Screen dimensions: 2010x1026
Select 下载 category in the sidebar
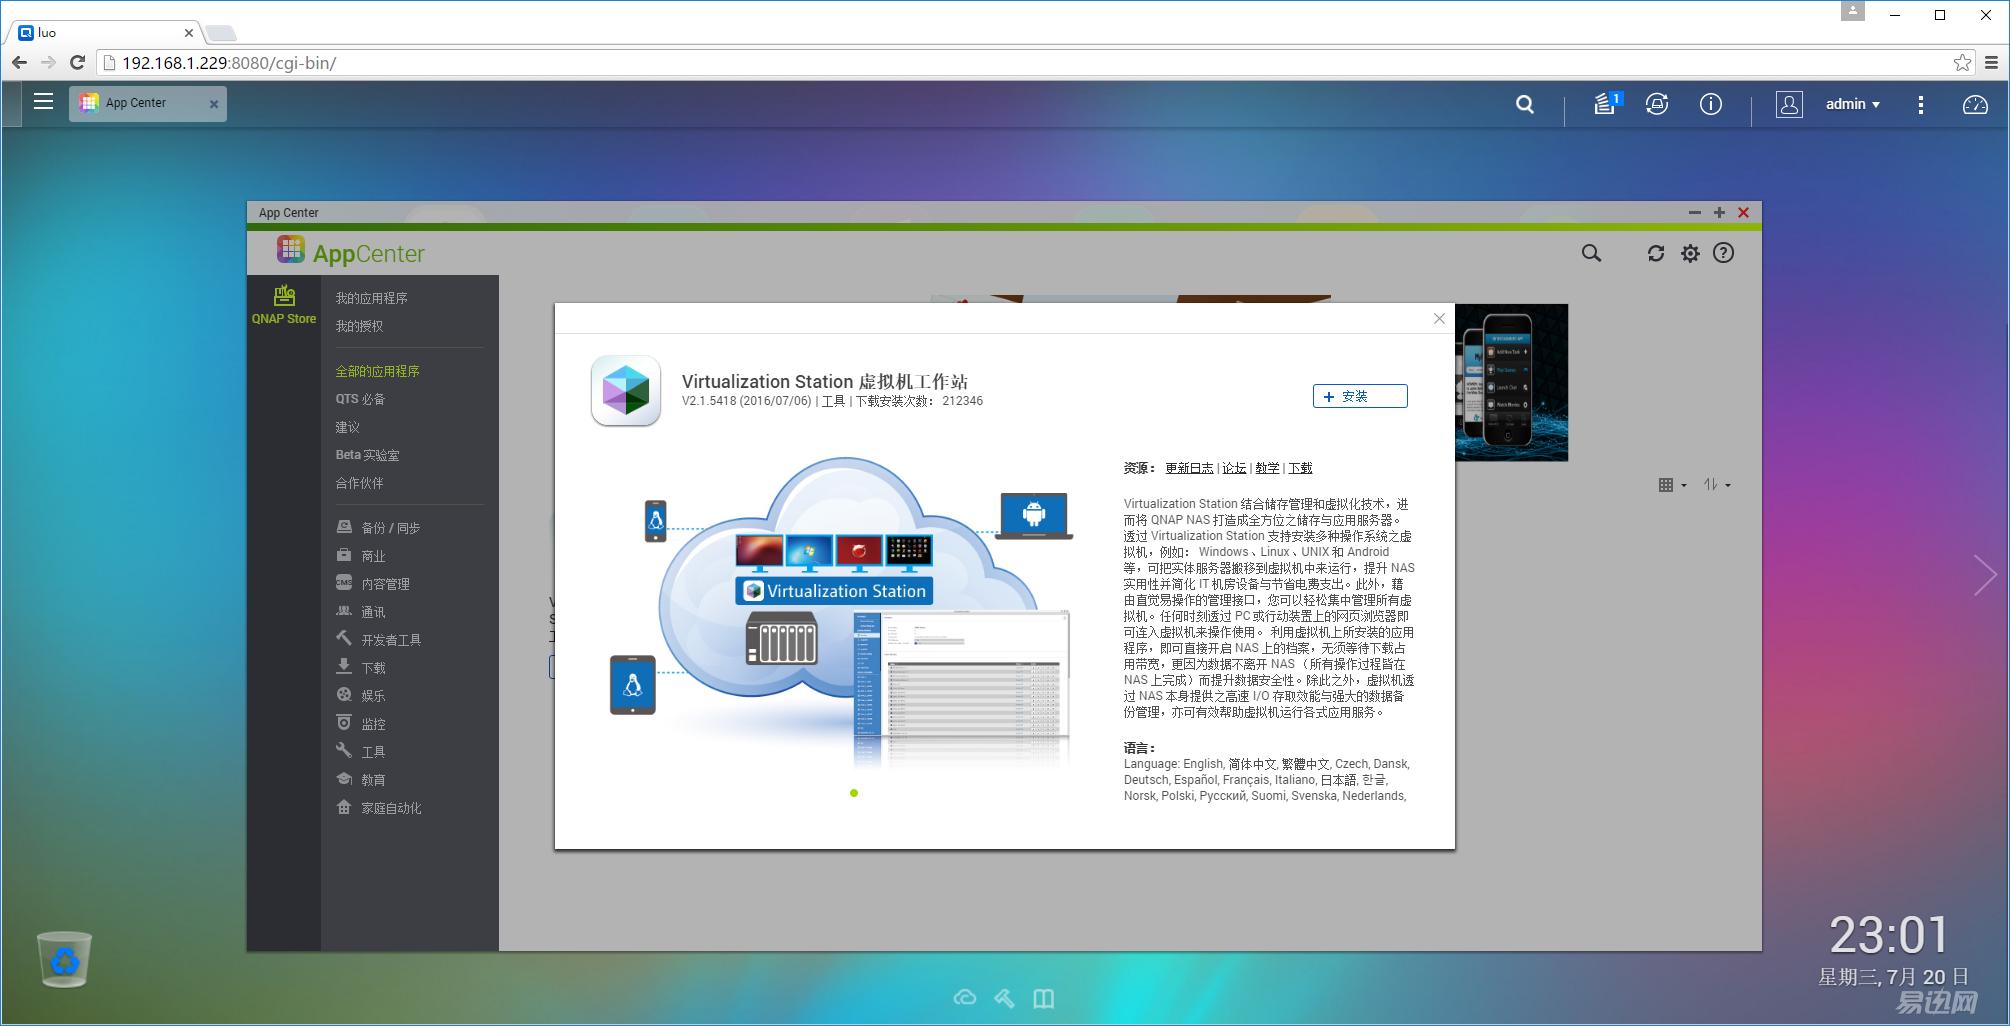360,668
